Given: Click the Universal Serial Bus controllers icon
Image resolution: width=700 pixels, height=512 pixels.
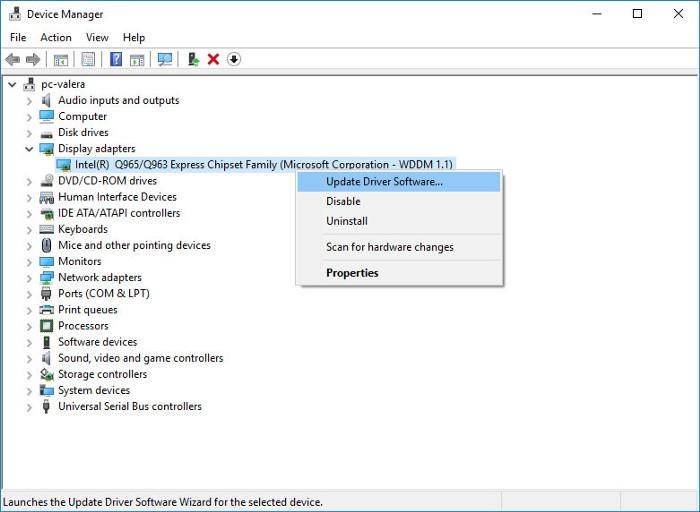Looking at the screenshot, I should tap(46, 406).
